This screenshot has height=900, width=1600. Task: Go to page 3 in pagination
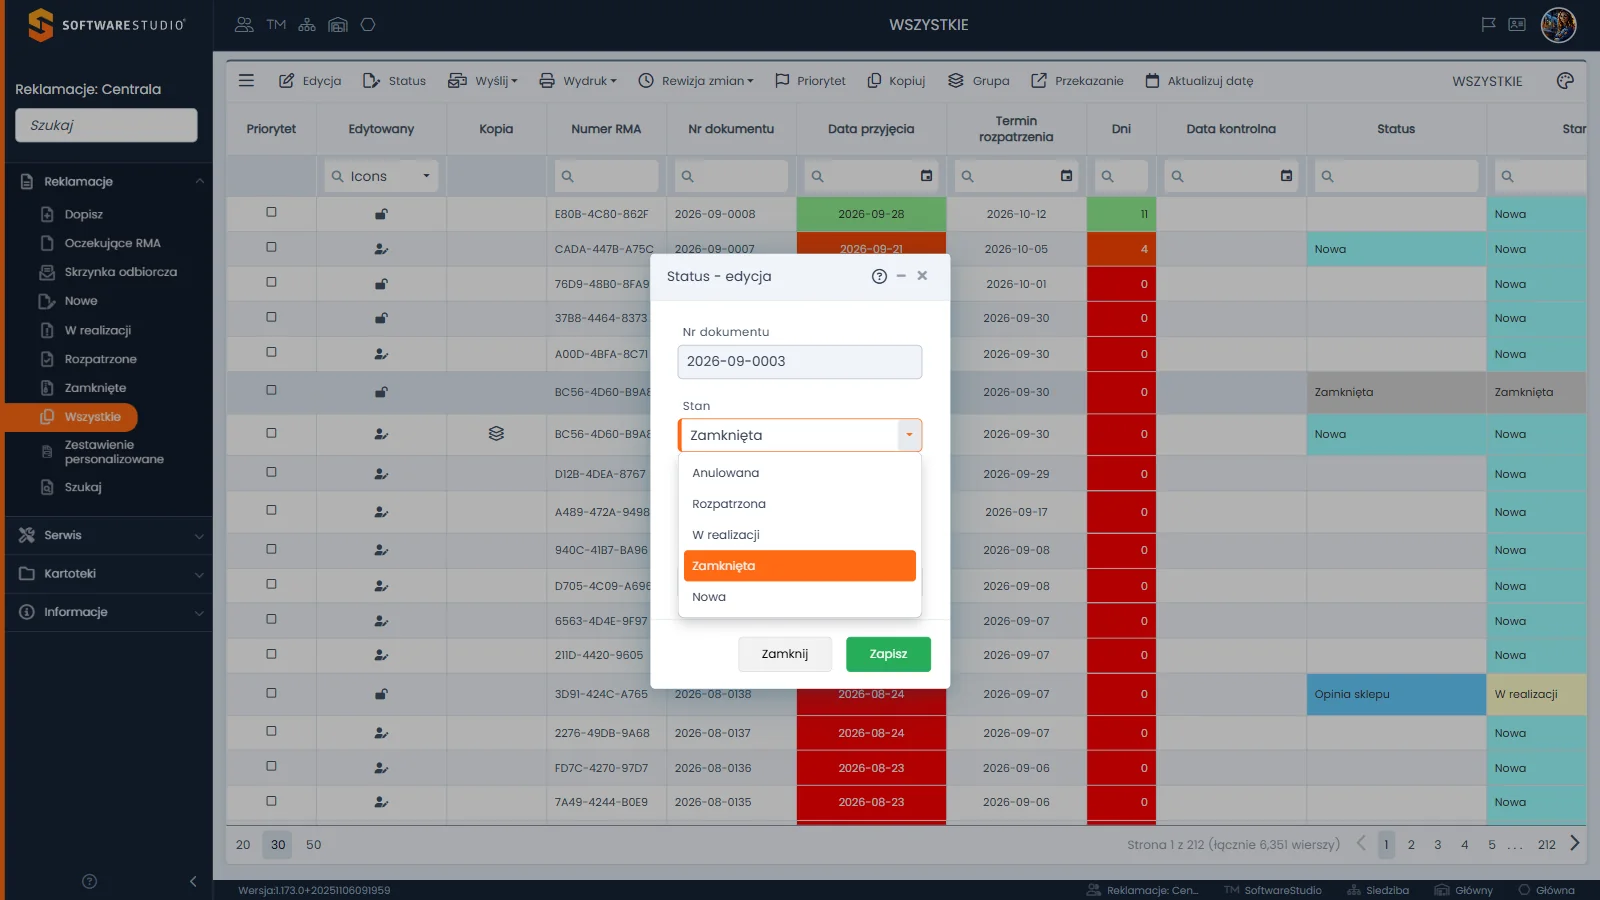pyautogui.click(x=1438, y=844)
